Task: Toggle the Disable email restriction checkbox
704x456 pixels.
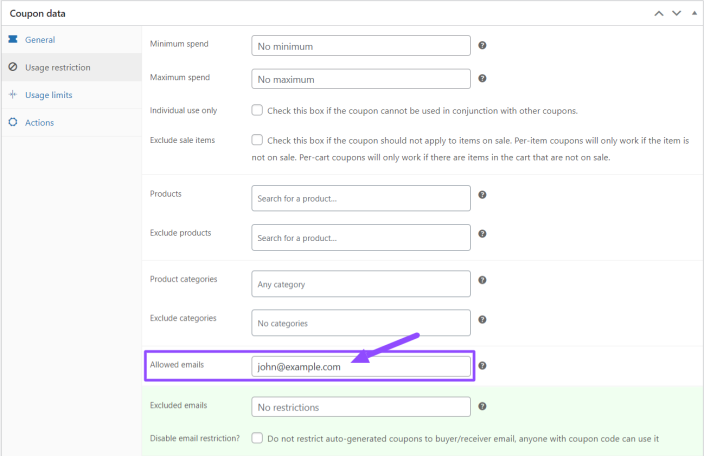Action: (257, 438)
